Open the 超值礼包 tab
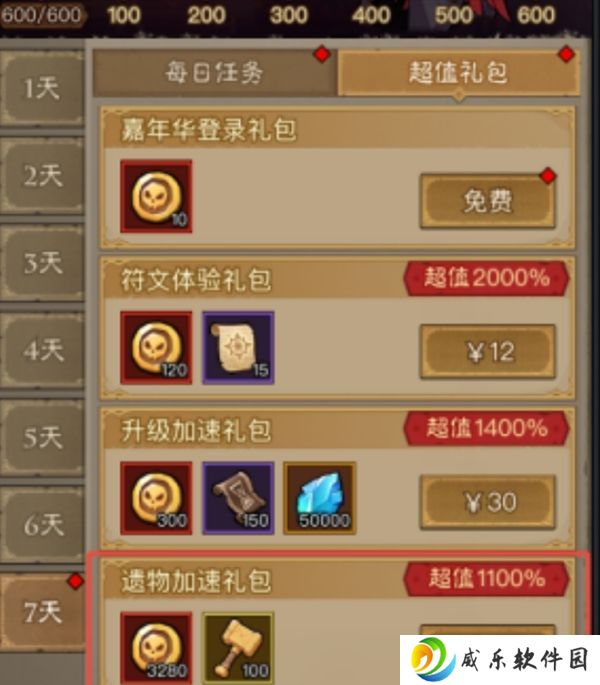 pyautogui.click(x=459, y=73)
